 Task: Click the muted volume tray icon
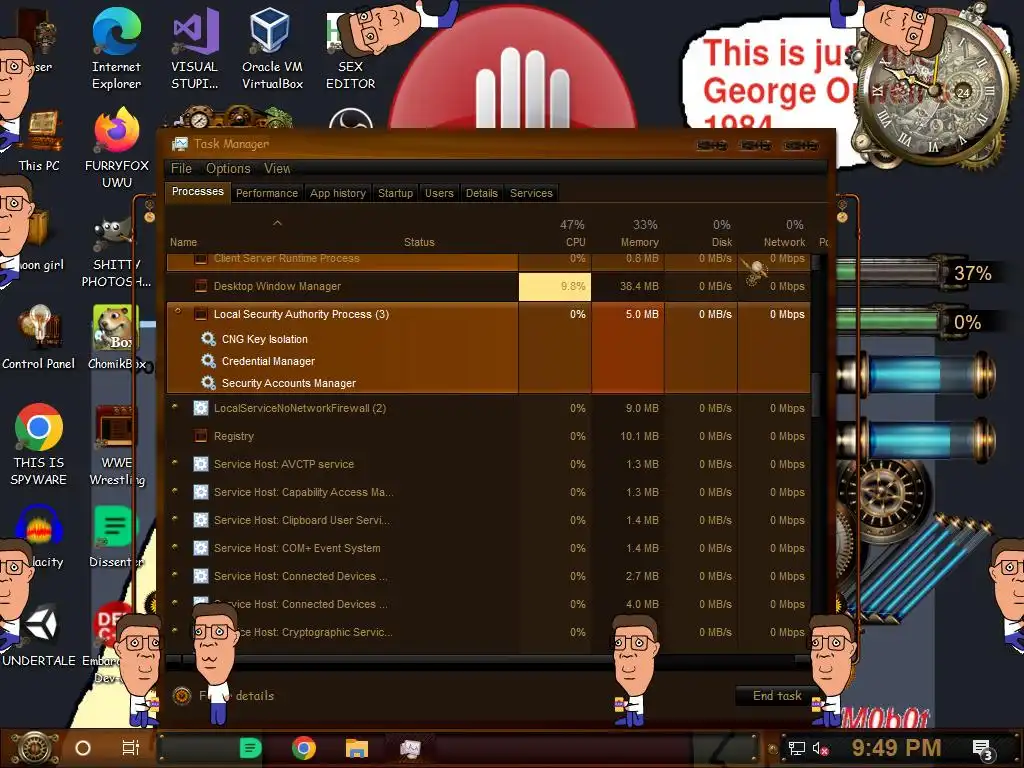(x=820, y=748)
